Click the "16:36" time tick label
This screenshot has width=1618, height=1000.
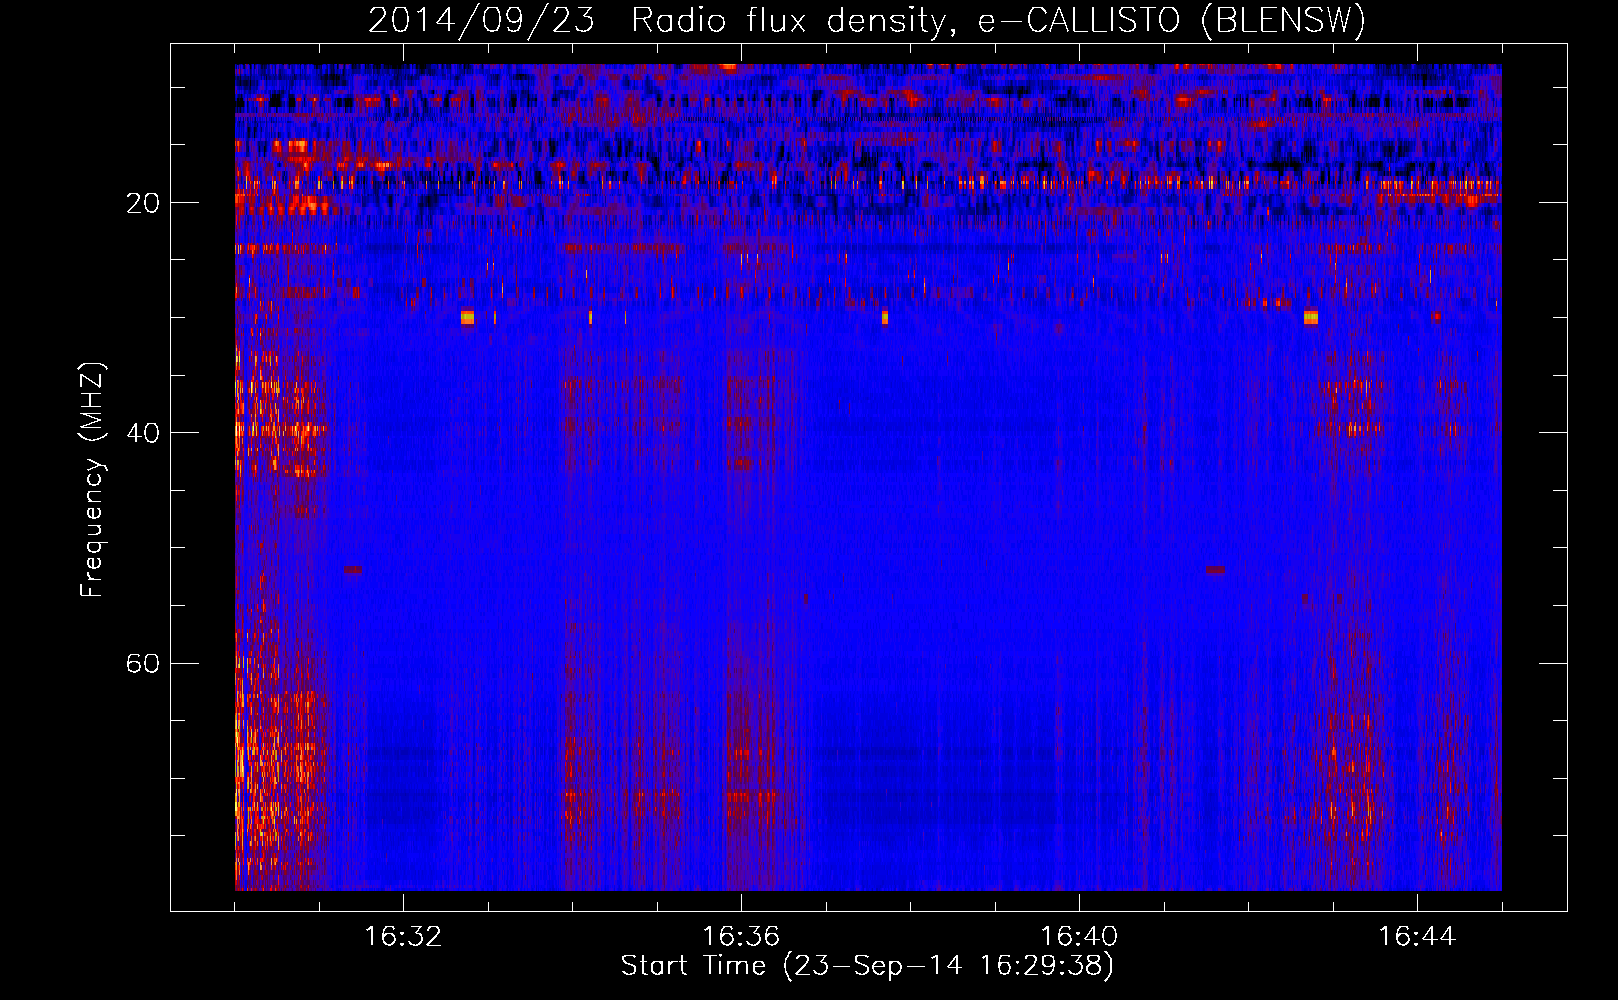[x=741, y=937]
